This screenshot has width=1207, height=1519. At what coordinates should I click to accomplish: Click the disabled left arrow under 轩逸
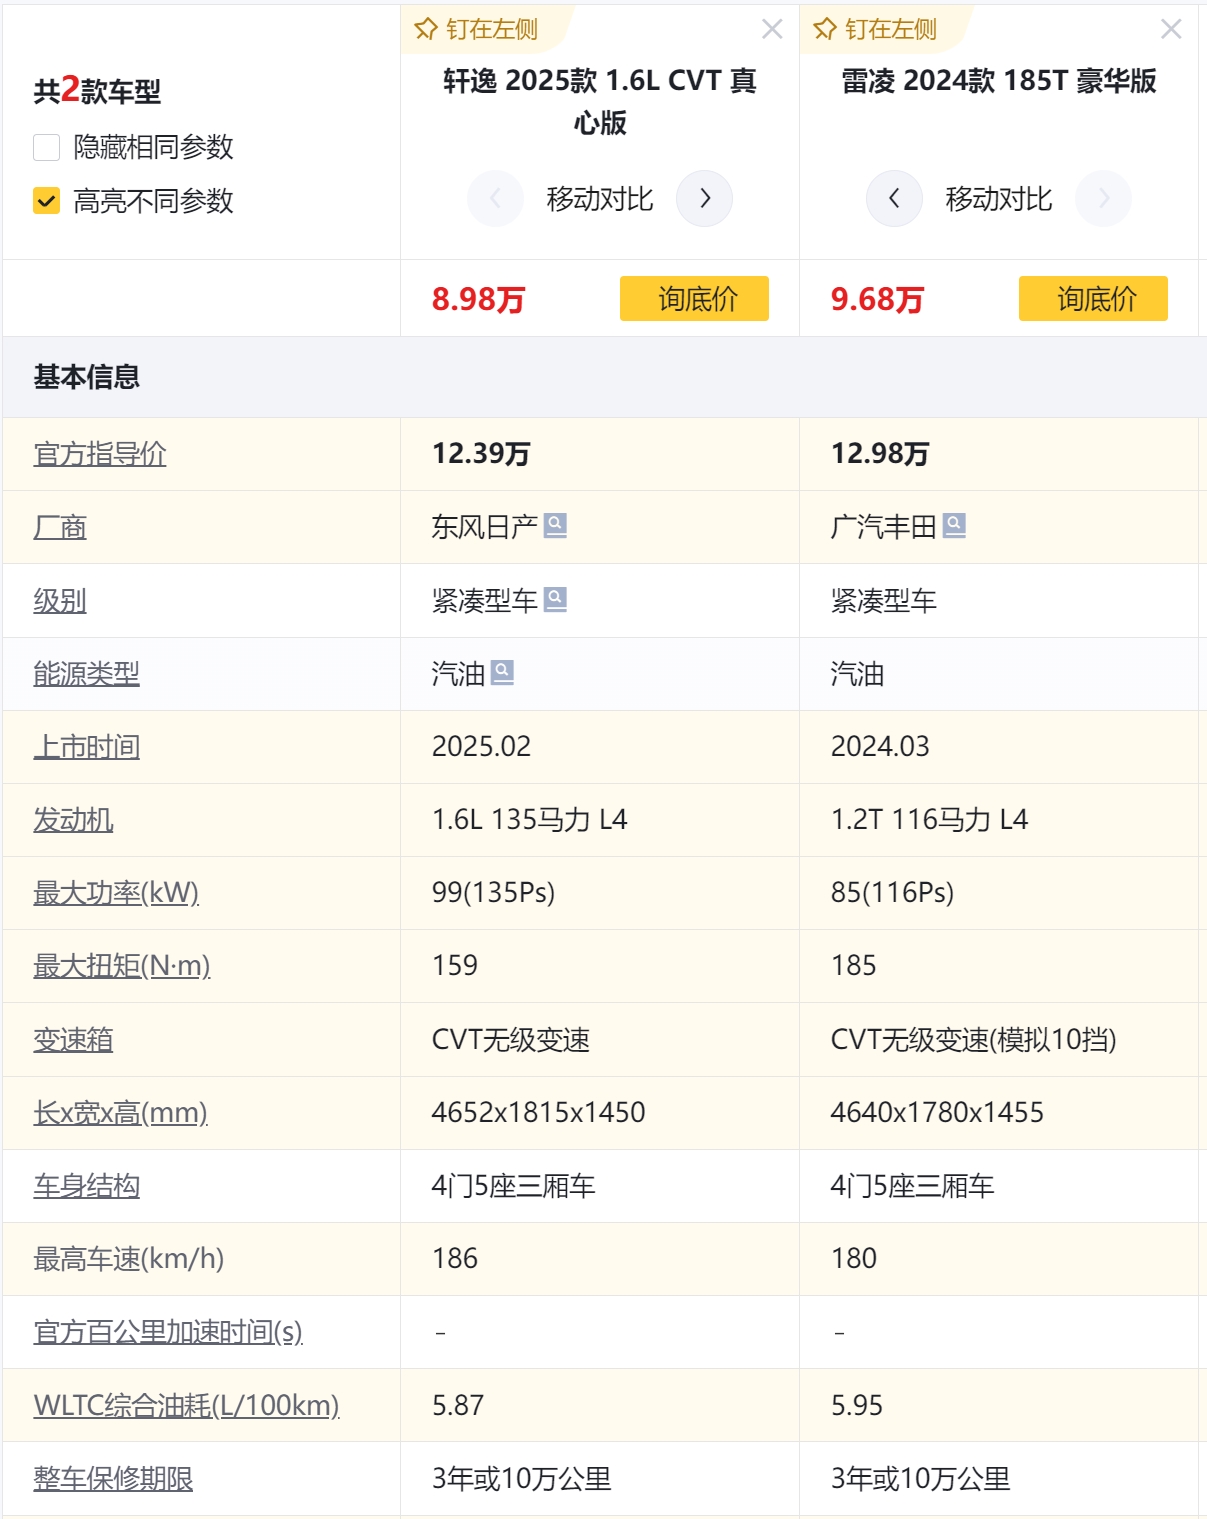coord(496,199)
